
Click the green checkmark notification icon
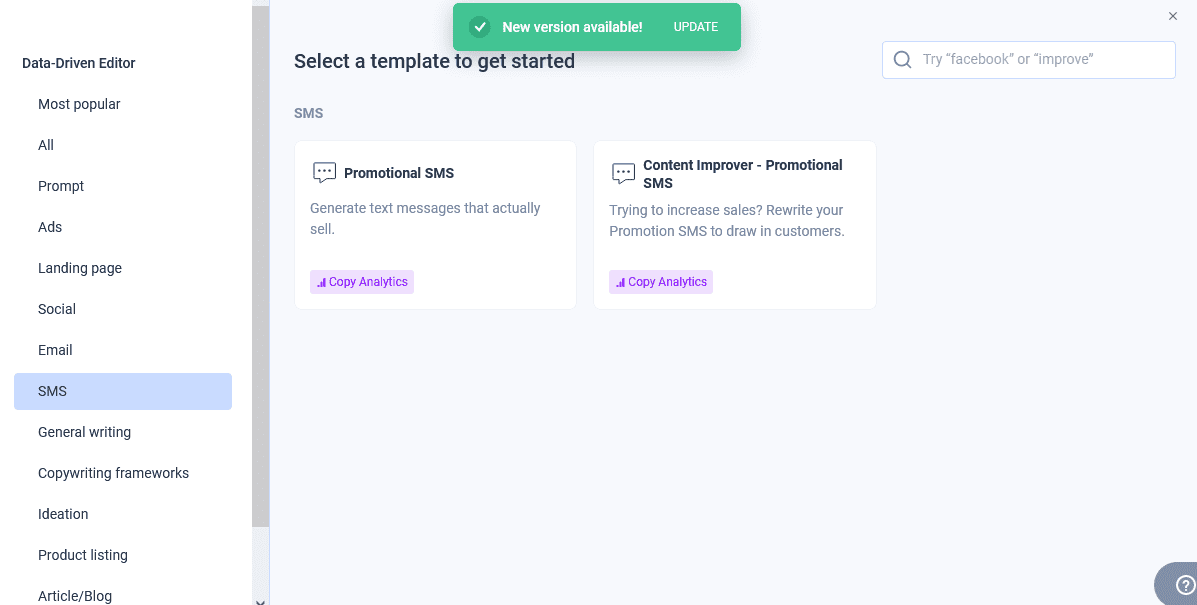click(x=480, y=27)
